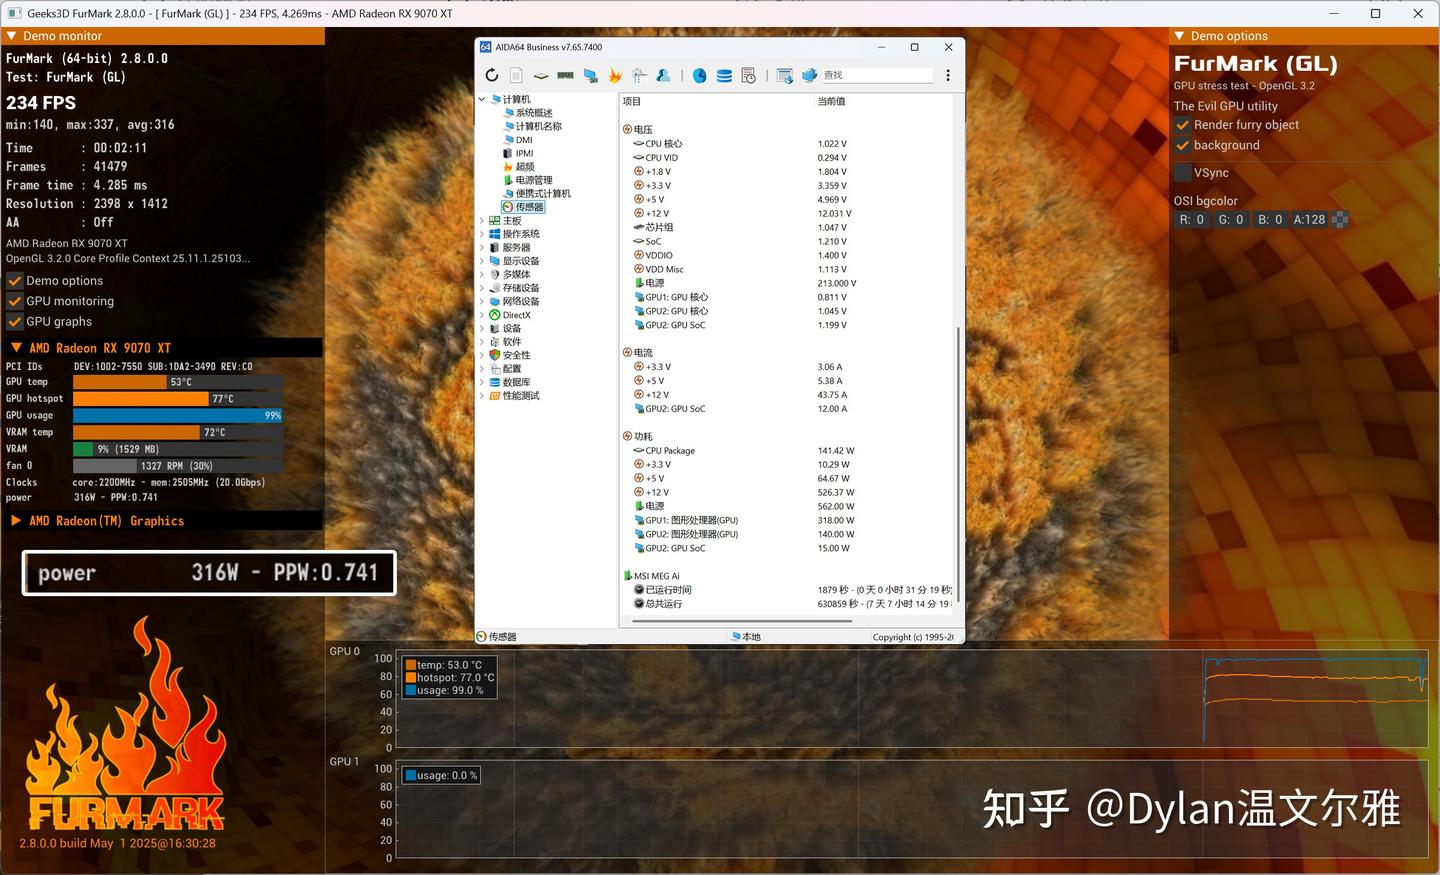Image resolution: width=1440 pixels, height=875 pixels.
Task: Click the 项目 column header
Action: point(632,101)
